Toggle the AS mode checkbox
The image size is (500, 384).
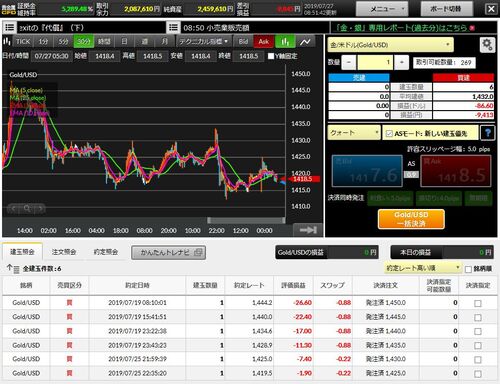389,134
